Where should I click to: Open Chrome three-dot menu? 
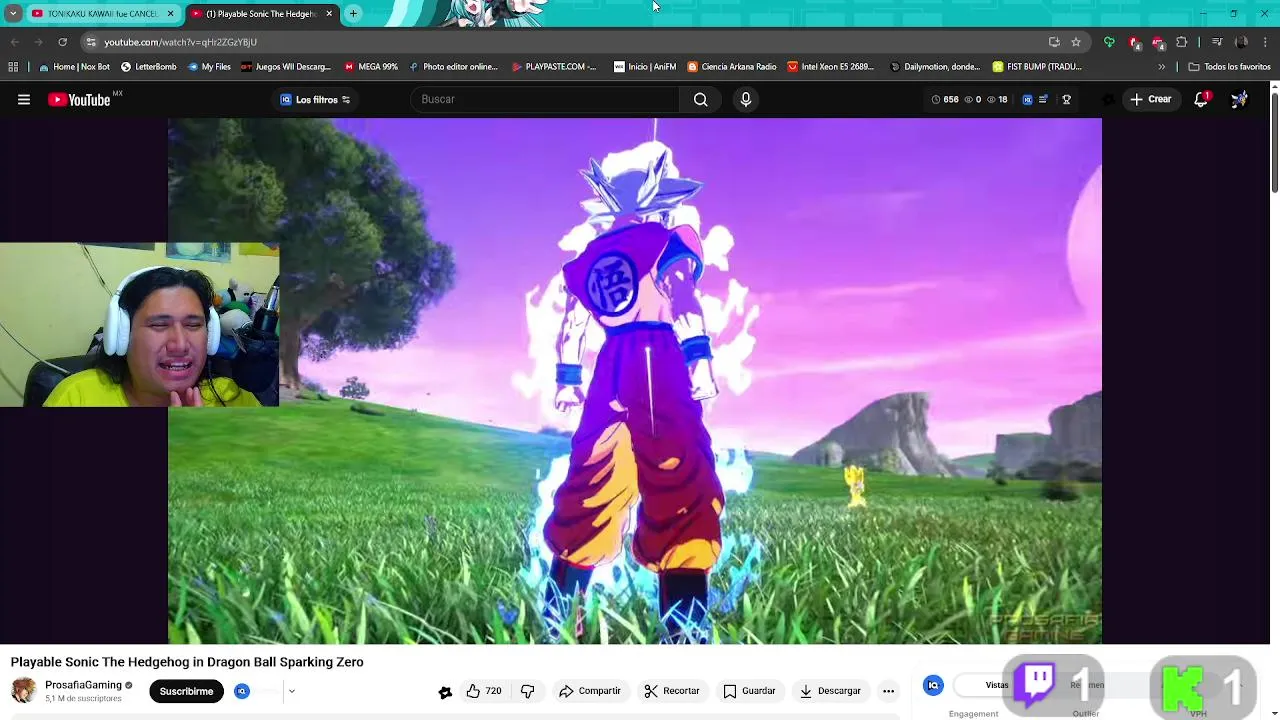point(1266,42)
